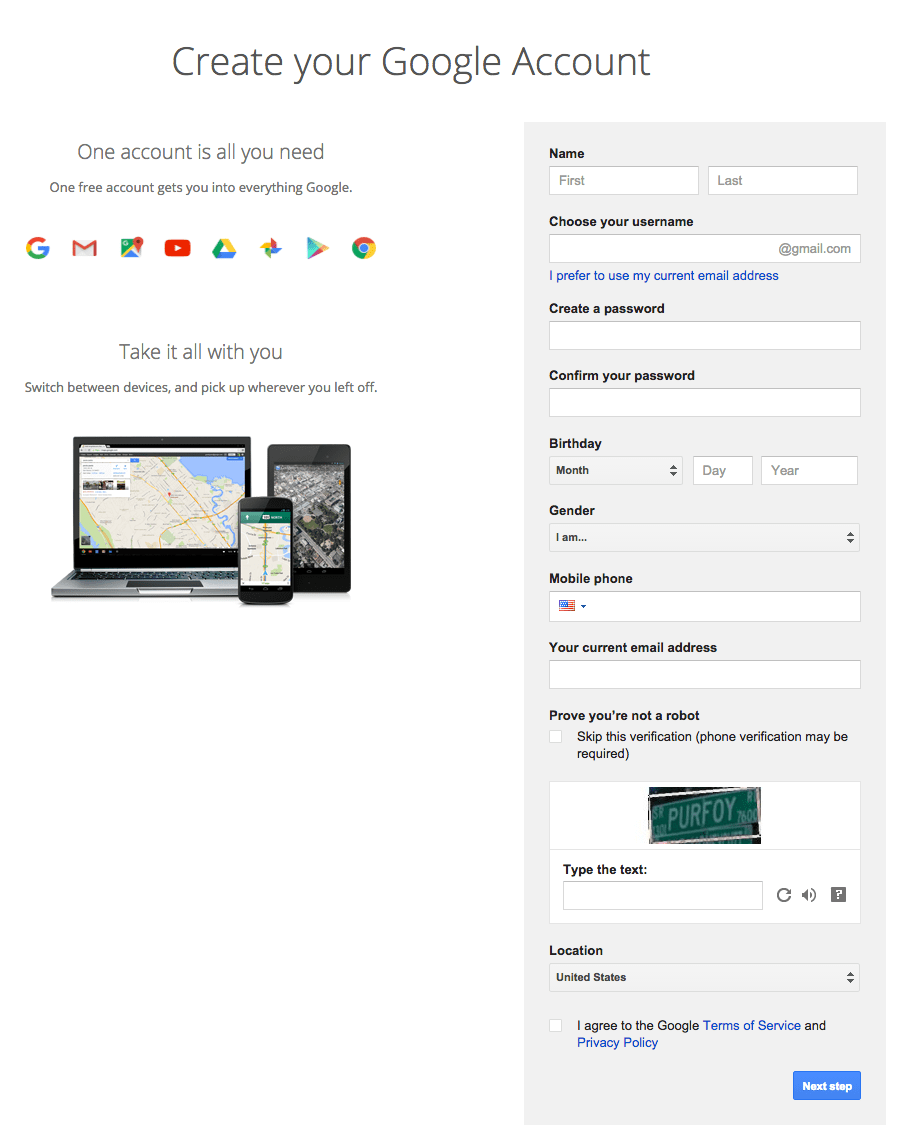Screen dimensions: 902x1133
Task: Tick the Skip this verification checkbox
Action: [x=556, y=736]
